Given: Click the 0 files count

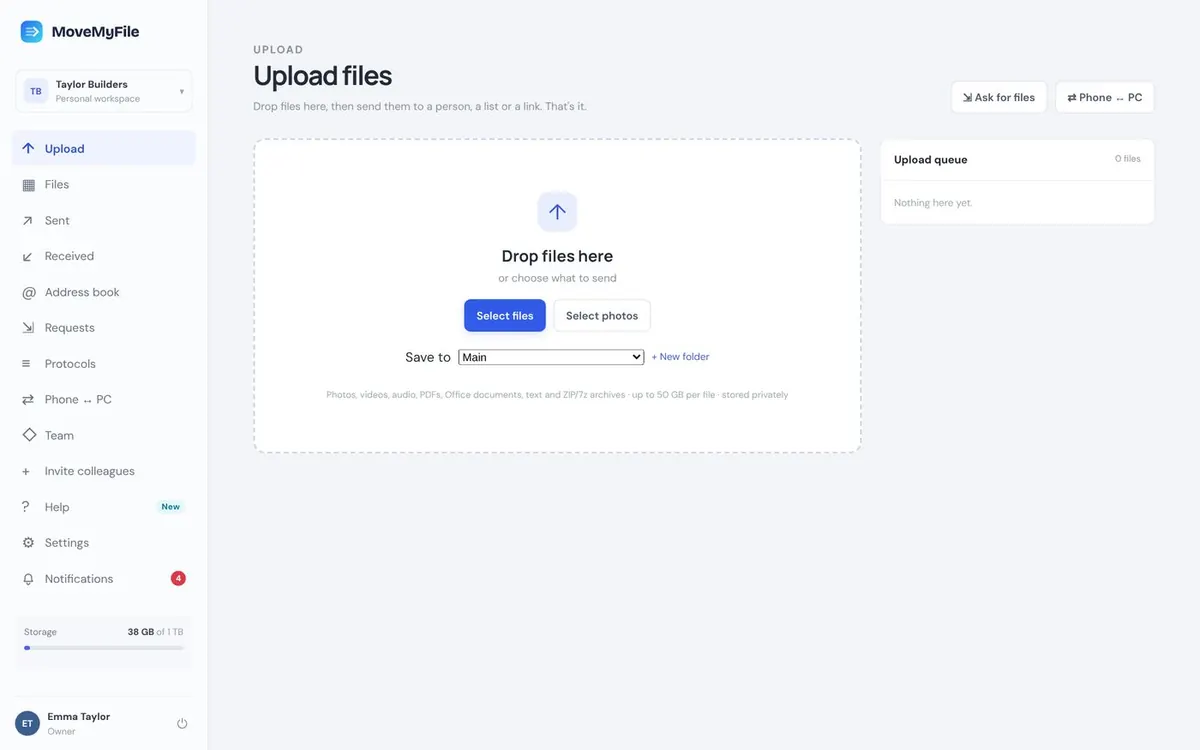Looking at the screenshot, I should 1128,159.
